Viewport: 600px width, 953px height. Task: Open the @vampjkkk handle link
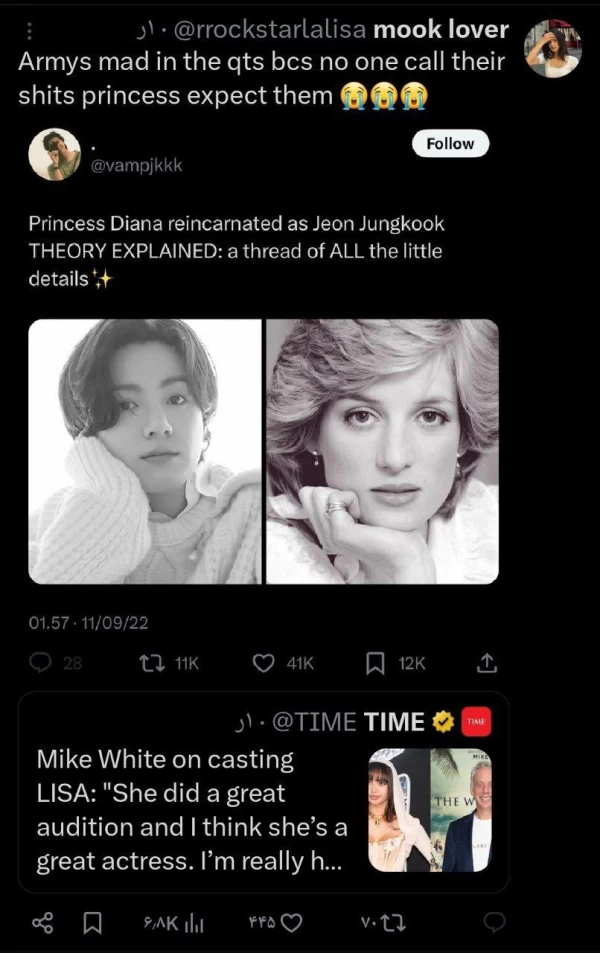click(137, 165)
